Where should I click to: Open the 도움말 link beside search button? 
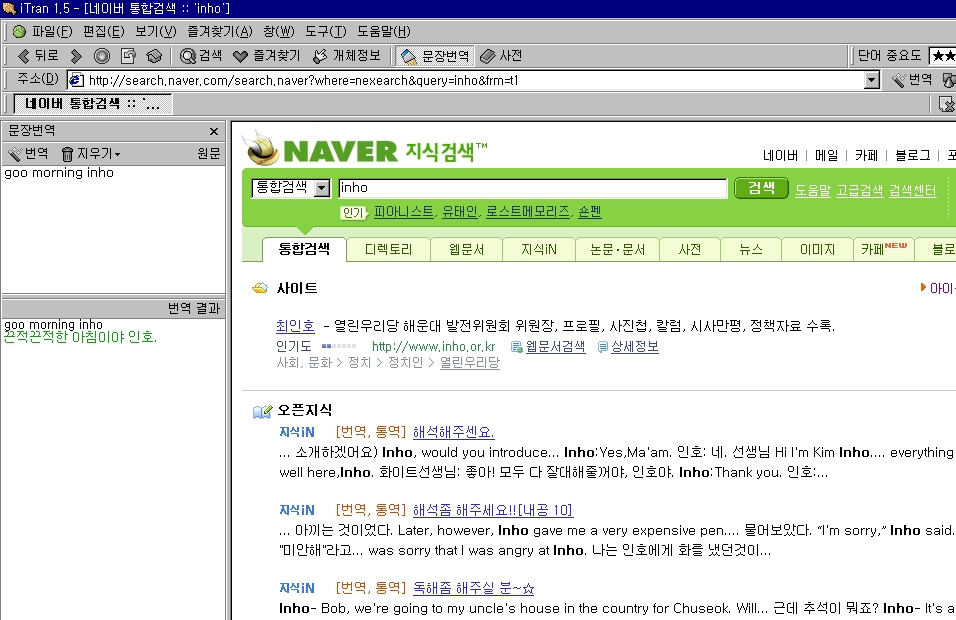(813, 190)
